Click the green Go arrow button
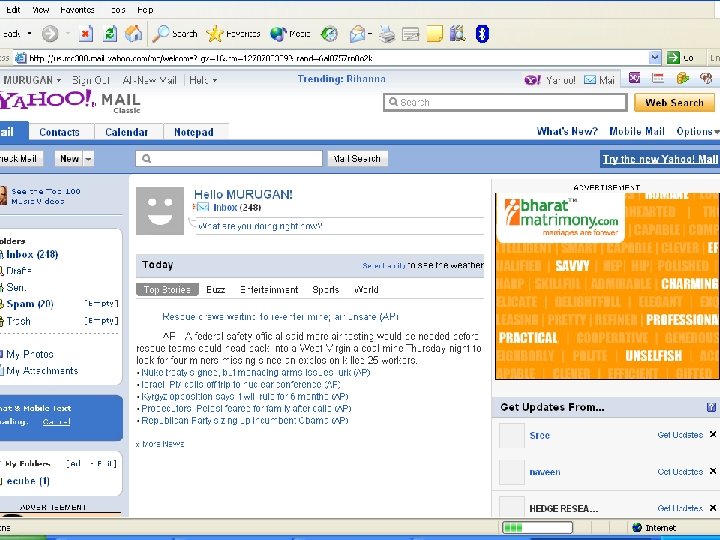 [x=673, y=58]
